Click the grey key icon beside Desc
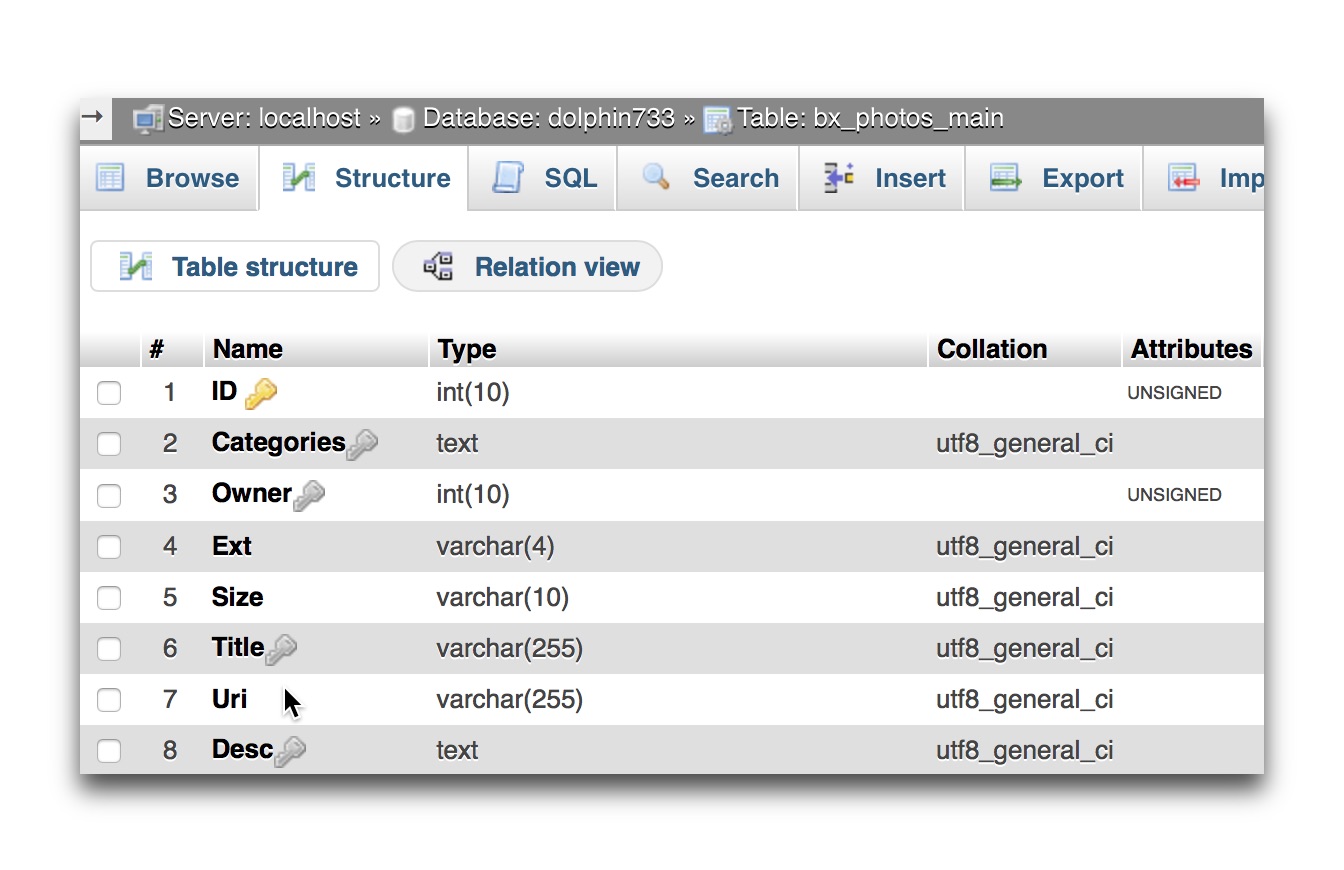1344x870 pixels. [x=290, y=752]
